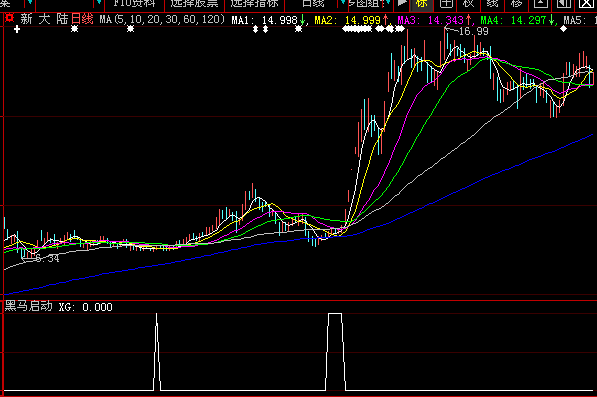Open the F10资料 tab
The height and width of the screenshot is (397, 597).
click(x=134, y=4)
